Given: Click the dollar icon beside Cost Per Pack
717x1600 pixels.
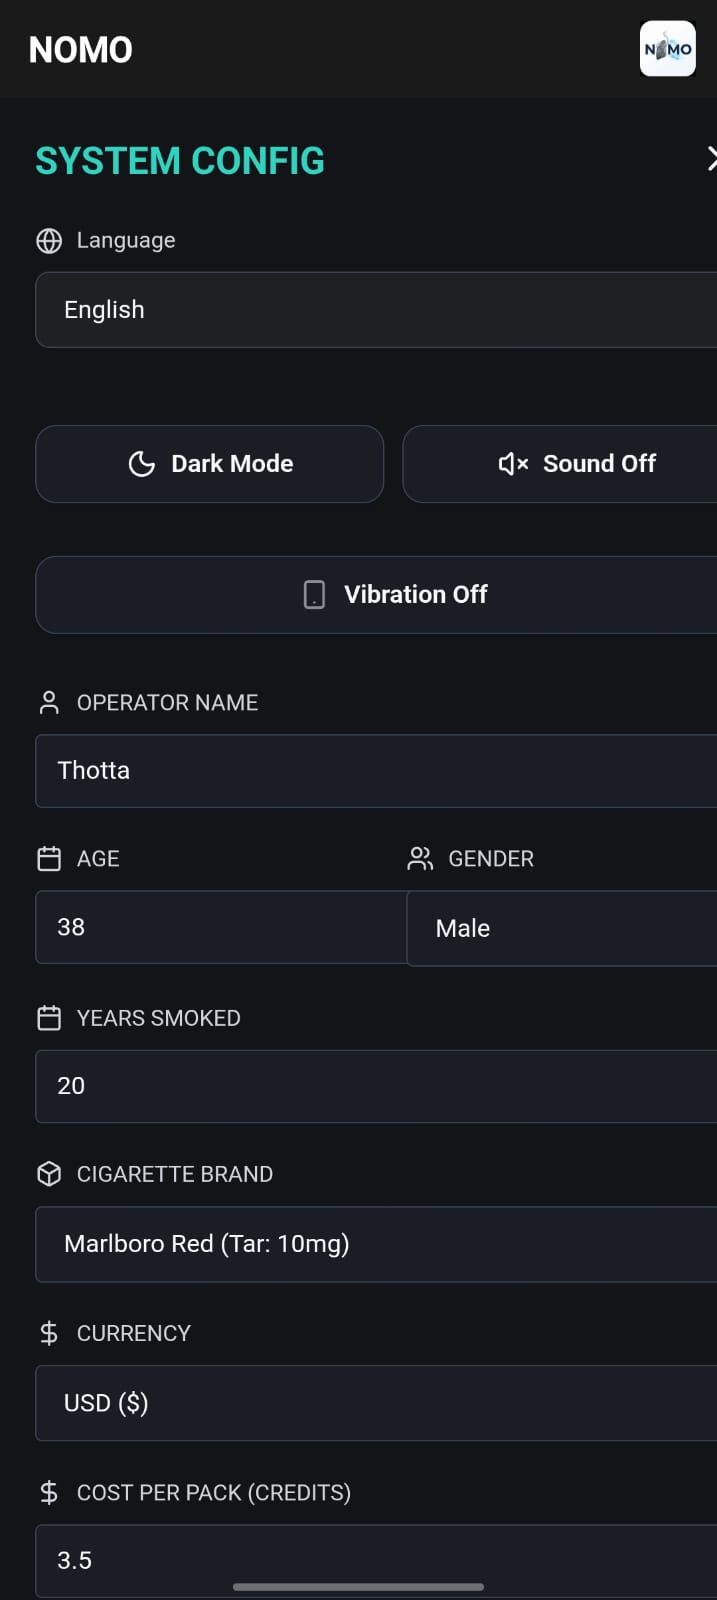Looking at the screenshot, I should (49, 1493).
